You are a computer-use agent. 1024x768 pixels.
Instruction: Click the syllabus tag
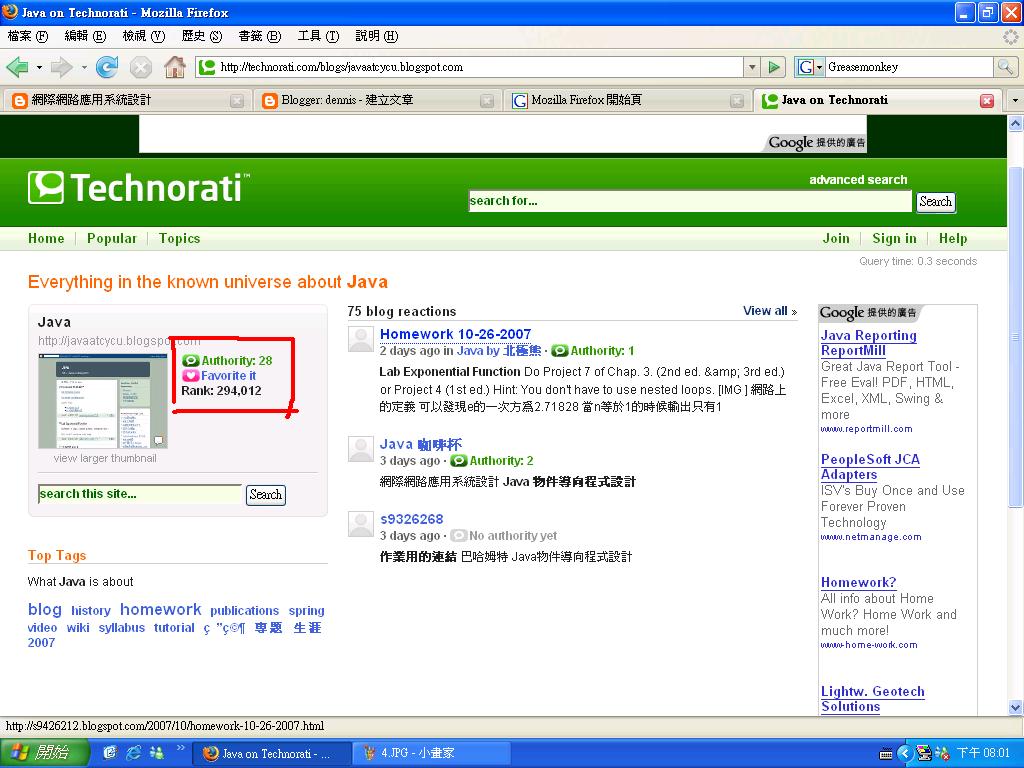pos(121,628)
